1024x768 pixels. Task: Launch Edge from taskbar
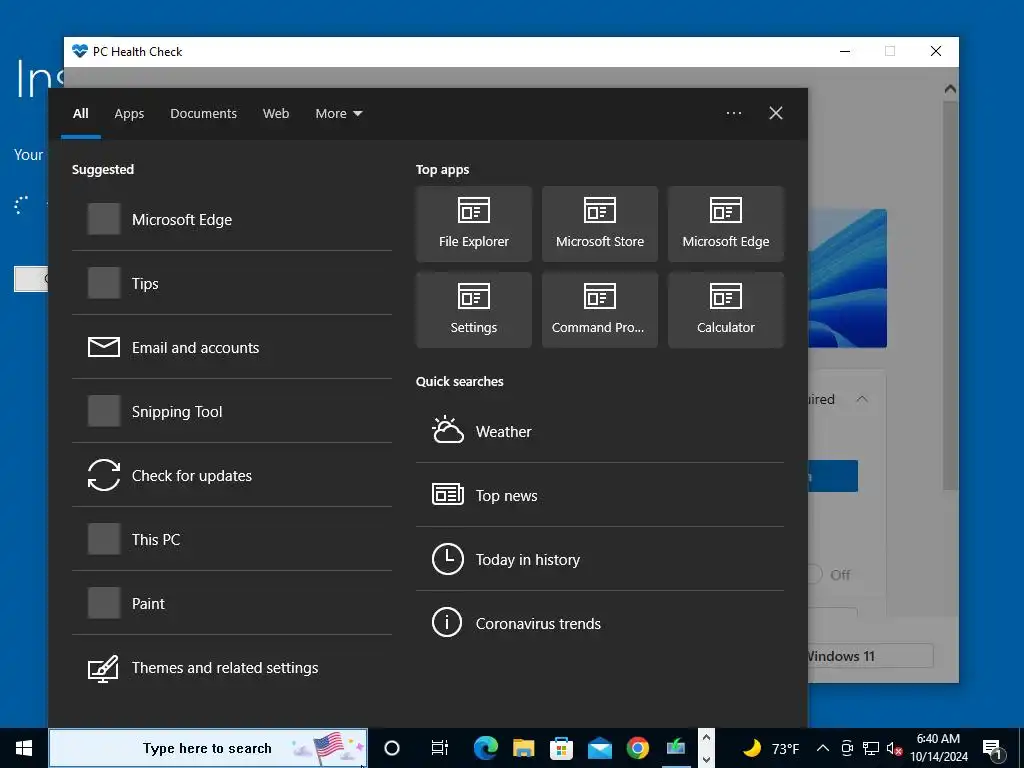coord(485,748)
